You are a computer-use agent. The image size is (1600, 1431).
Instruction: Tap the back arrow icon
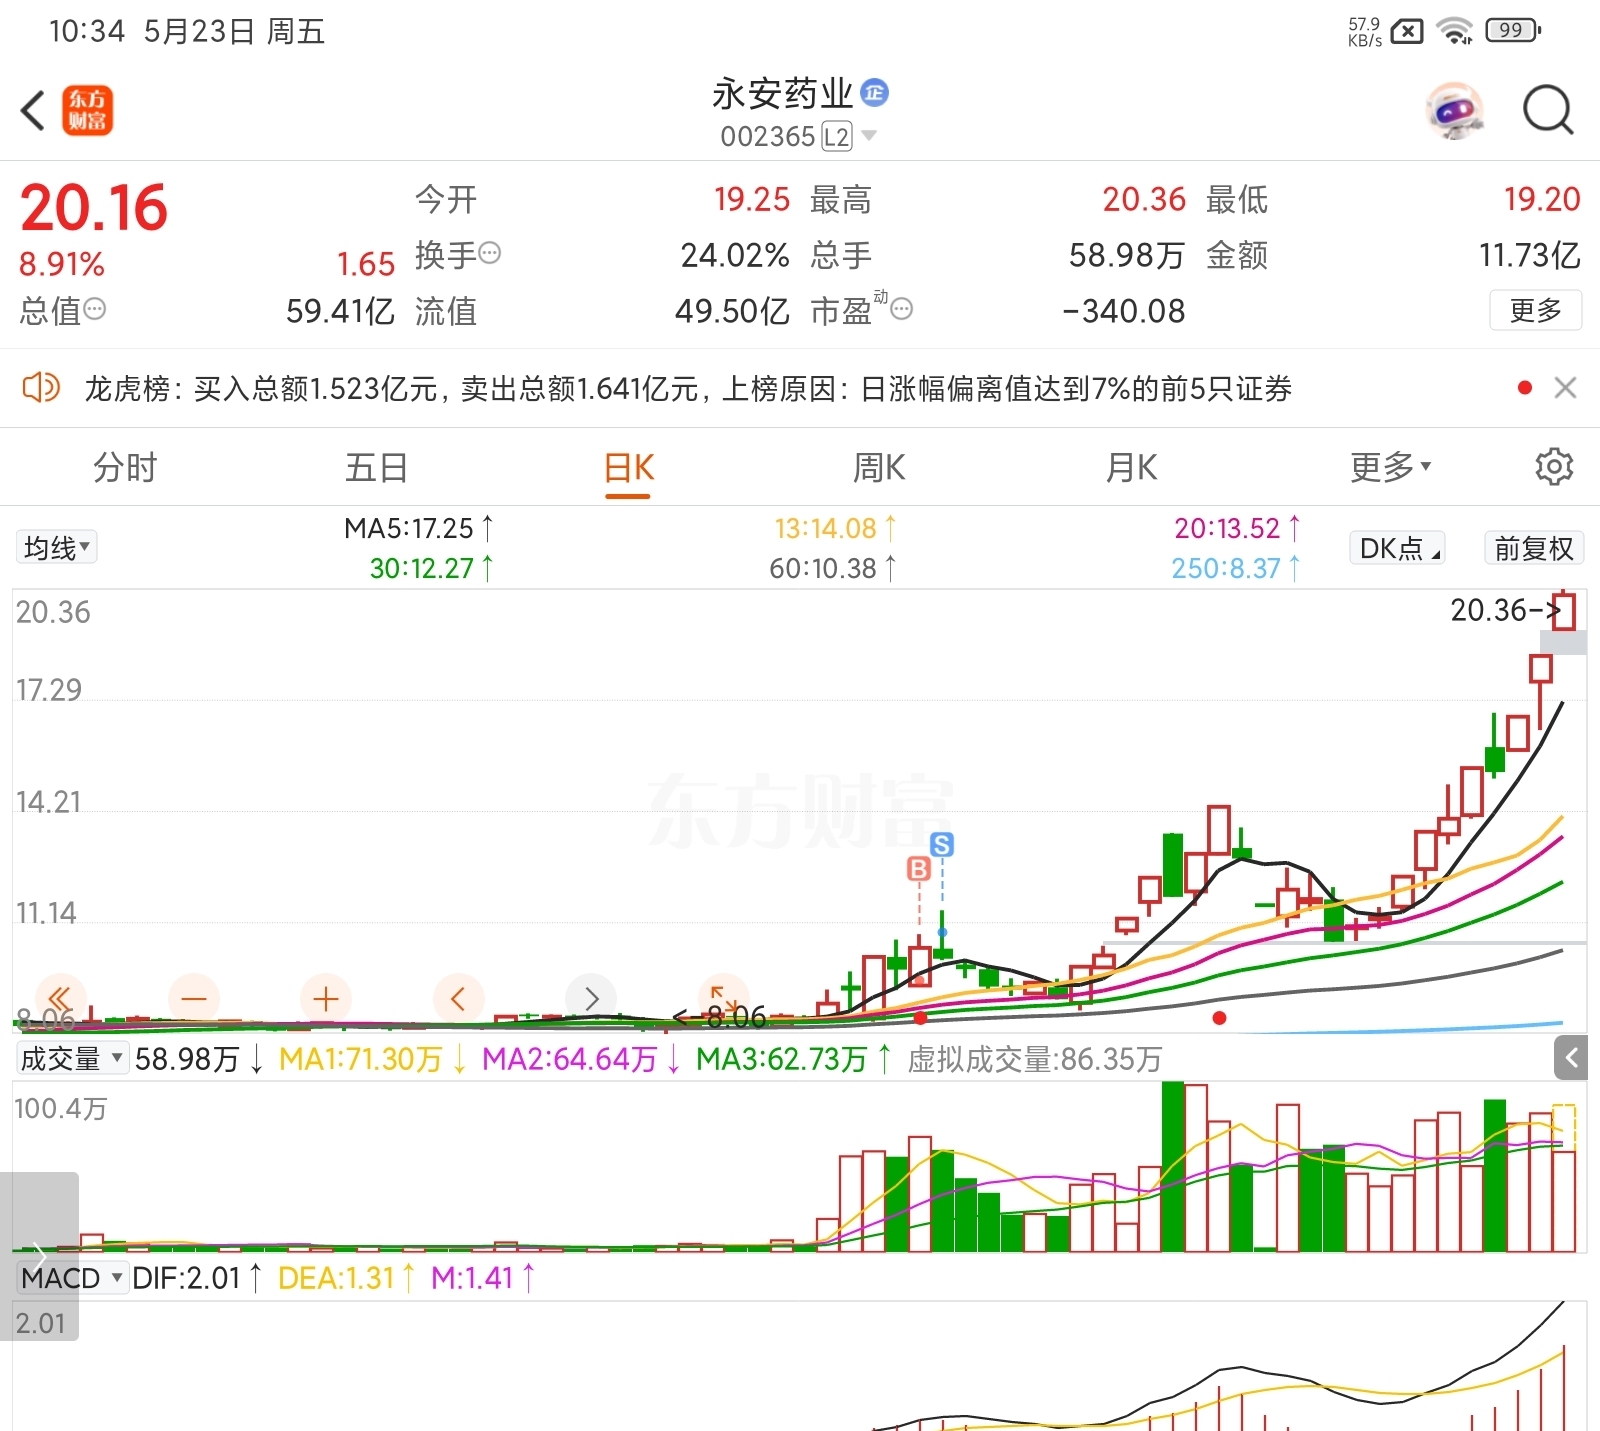point(33,110)
